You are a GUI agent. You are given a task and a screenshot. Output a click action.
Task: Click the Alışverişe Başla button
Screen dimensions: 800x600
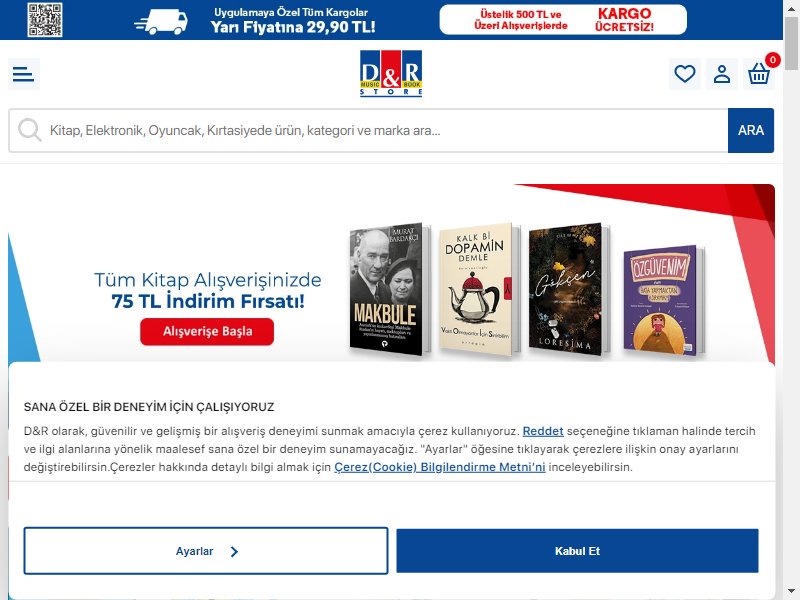point(207,332)
